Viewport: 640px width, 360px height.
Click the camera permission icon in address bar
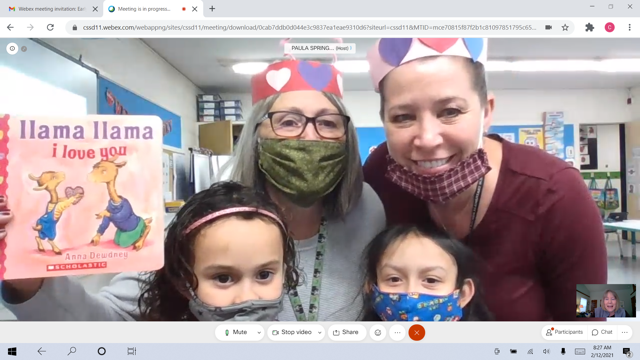(x=549, y=27)
